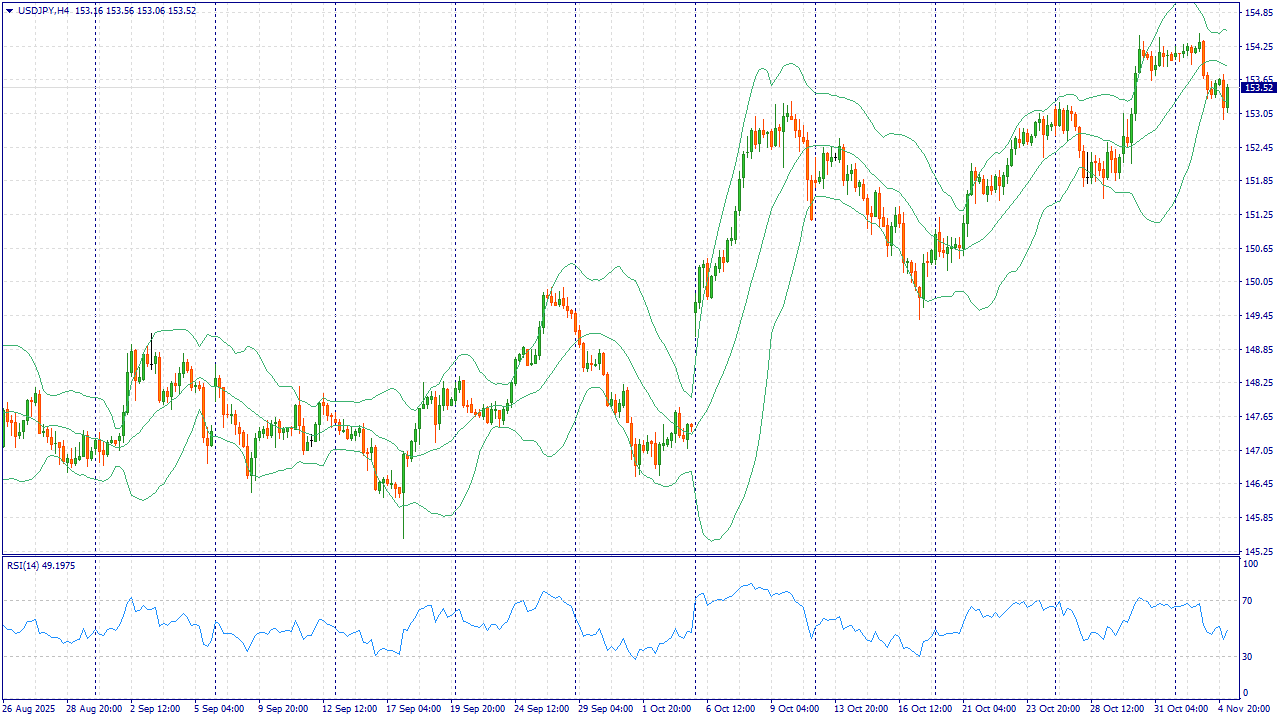Image resolution: width=1280 pixels, height=720 pixels.
Task: Click the divider between price chart and RSI pane
Action: (x=620, y=555)
